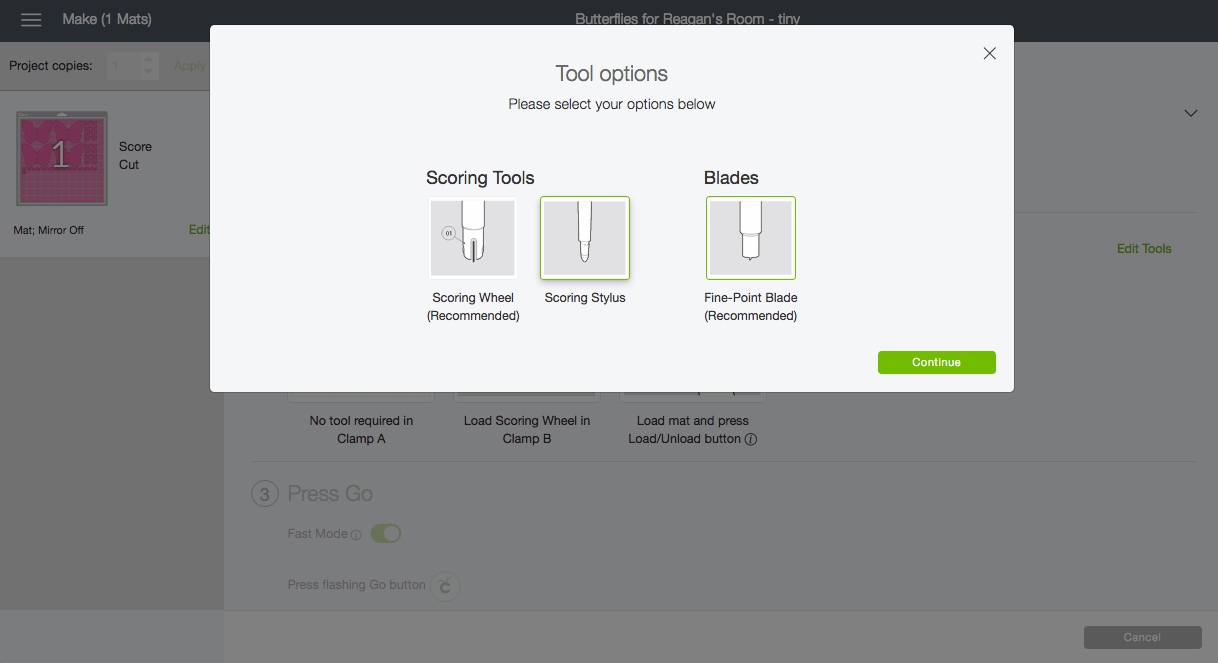Click the Load/Unload button info icon
Image resolution: width=1218 pixels, height=663 pixels.
751,439
